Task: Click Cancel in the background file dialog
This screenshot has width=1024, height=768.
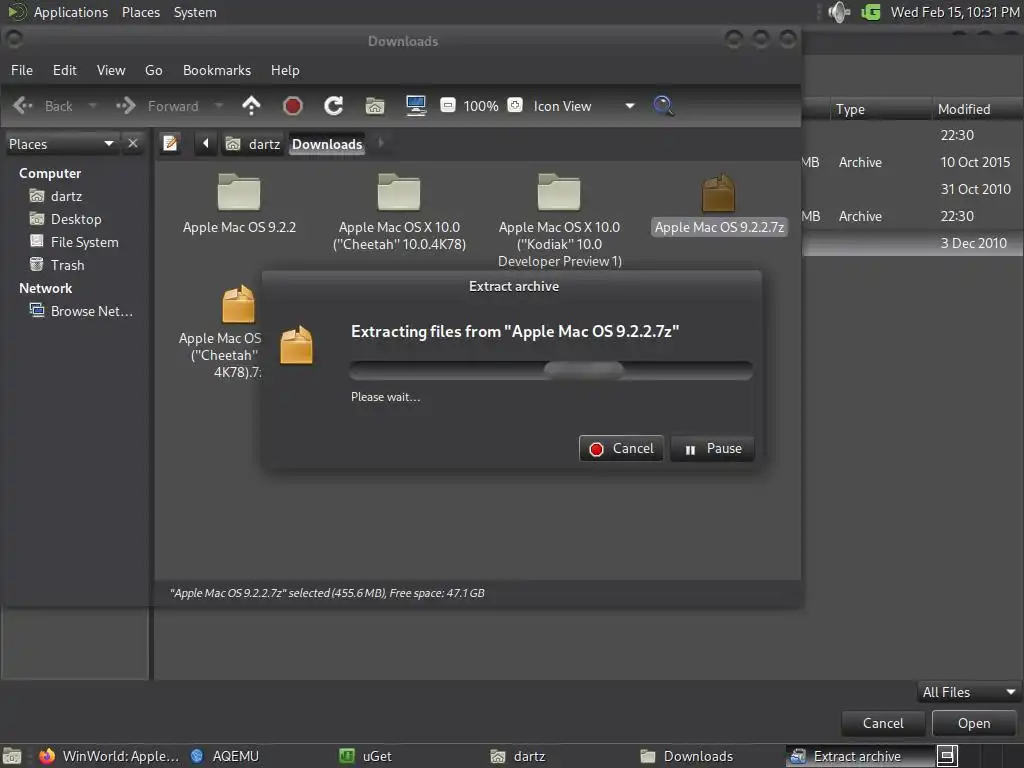Action: 883,723
